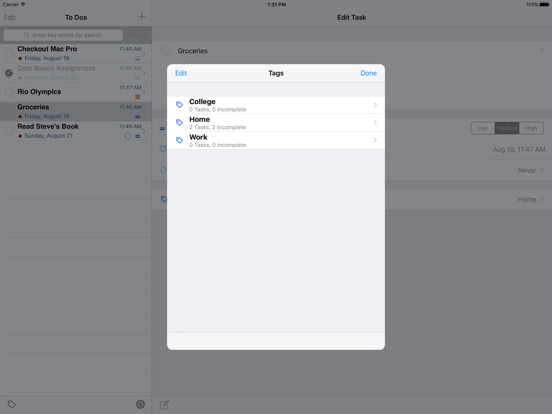Open College tag chevron

[375, 105]
